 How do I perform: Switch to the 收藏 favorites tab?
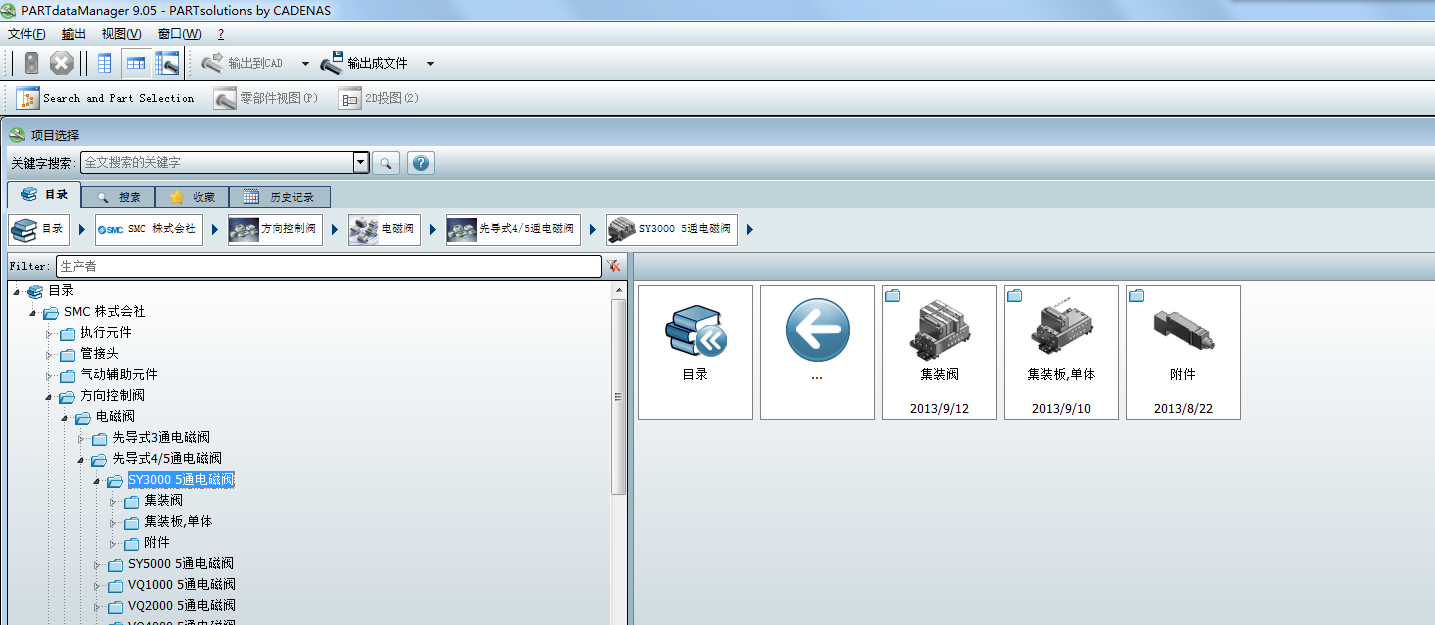coord(192,197)
